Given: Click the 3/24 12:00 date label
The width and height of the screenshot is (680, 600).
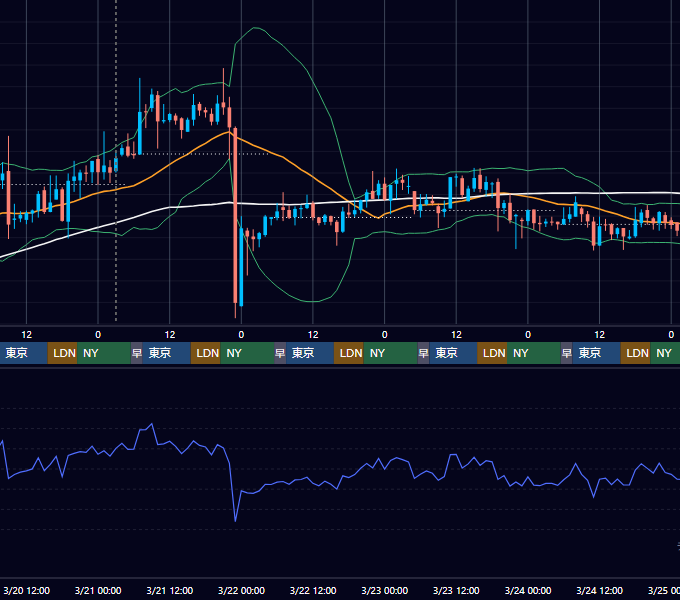Looking at the screenshot, I should pos(599,590).
